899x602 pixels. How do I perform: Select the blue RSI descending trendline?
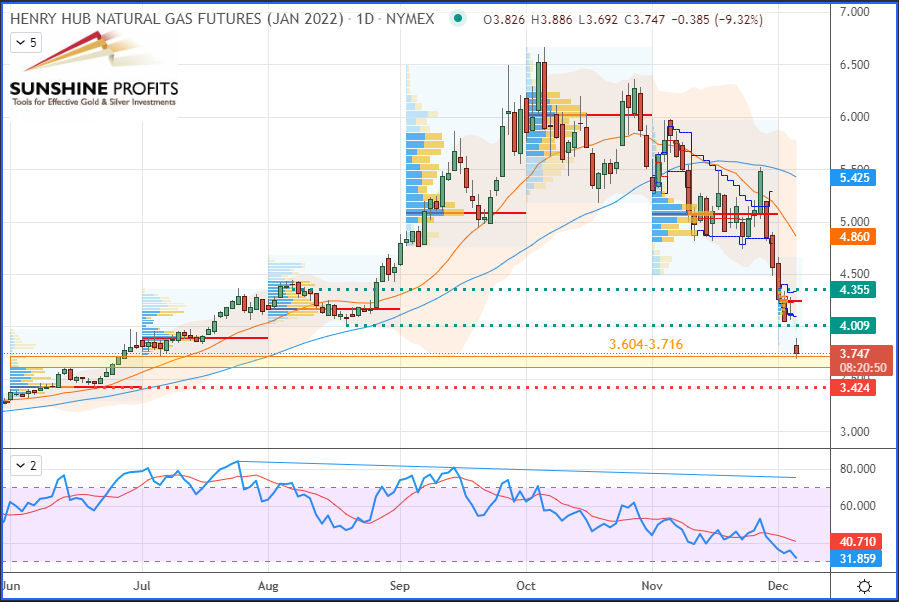516,469
